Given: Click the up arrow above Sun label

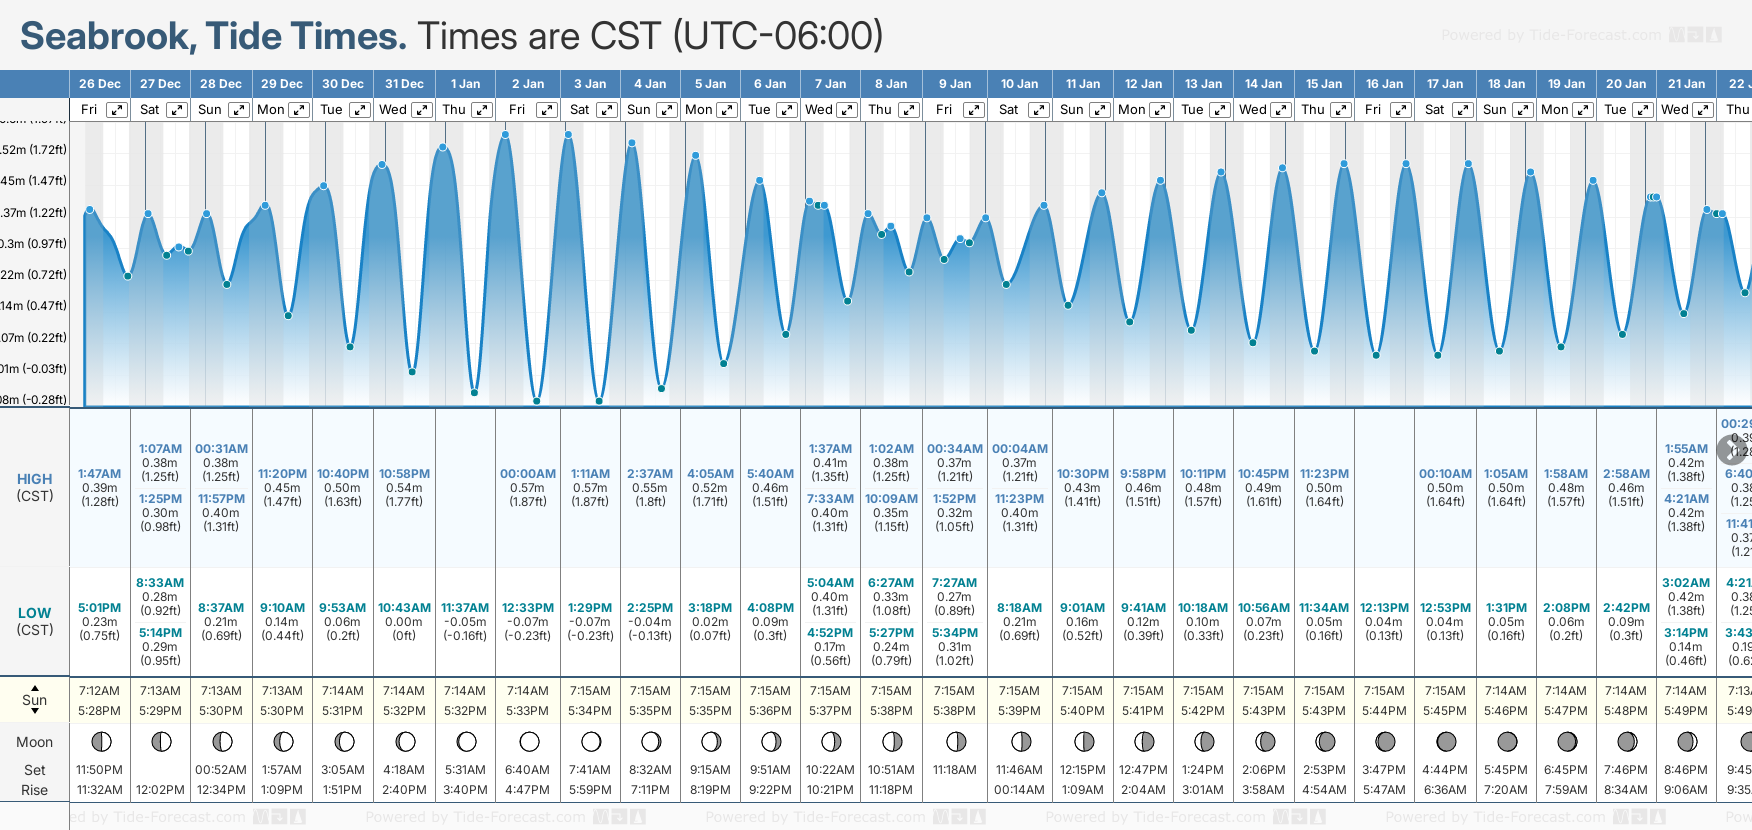Looking at the screenshot, I should (35, 688).
